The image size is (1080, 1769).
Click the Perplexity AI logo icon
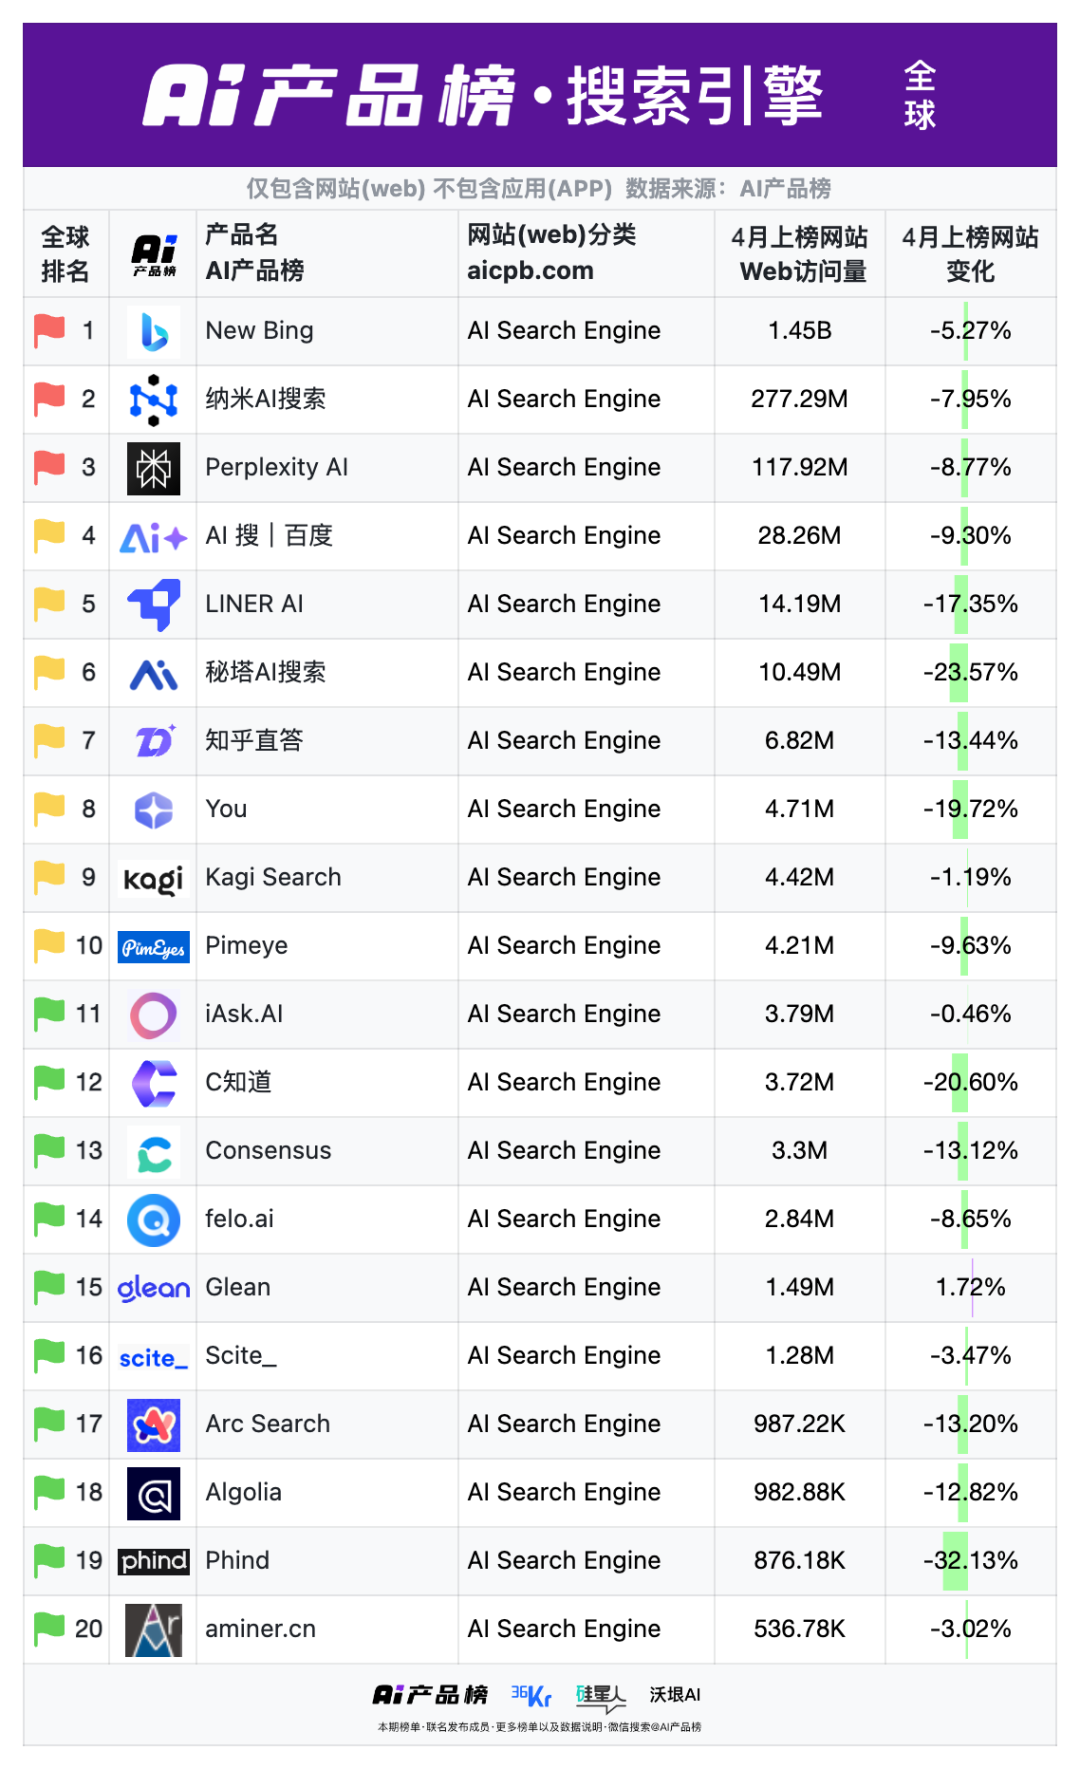point(154,468)
